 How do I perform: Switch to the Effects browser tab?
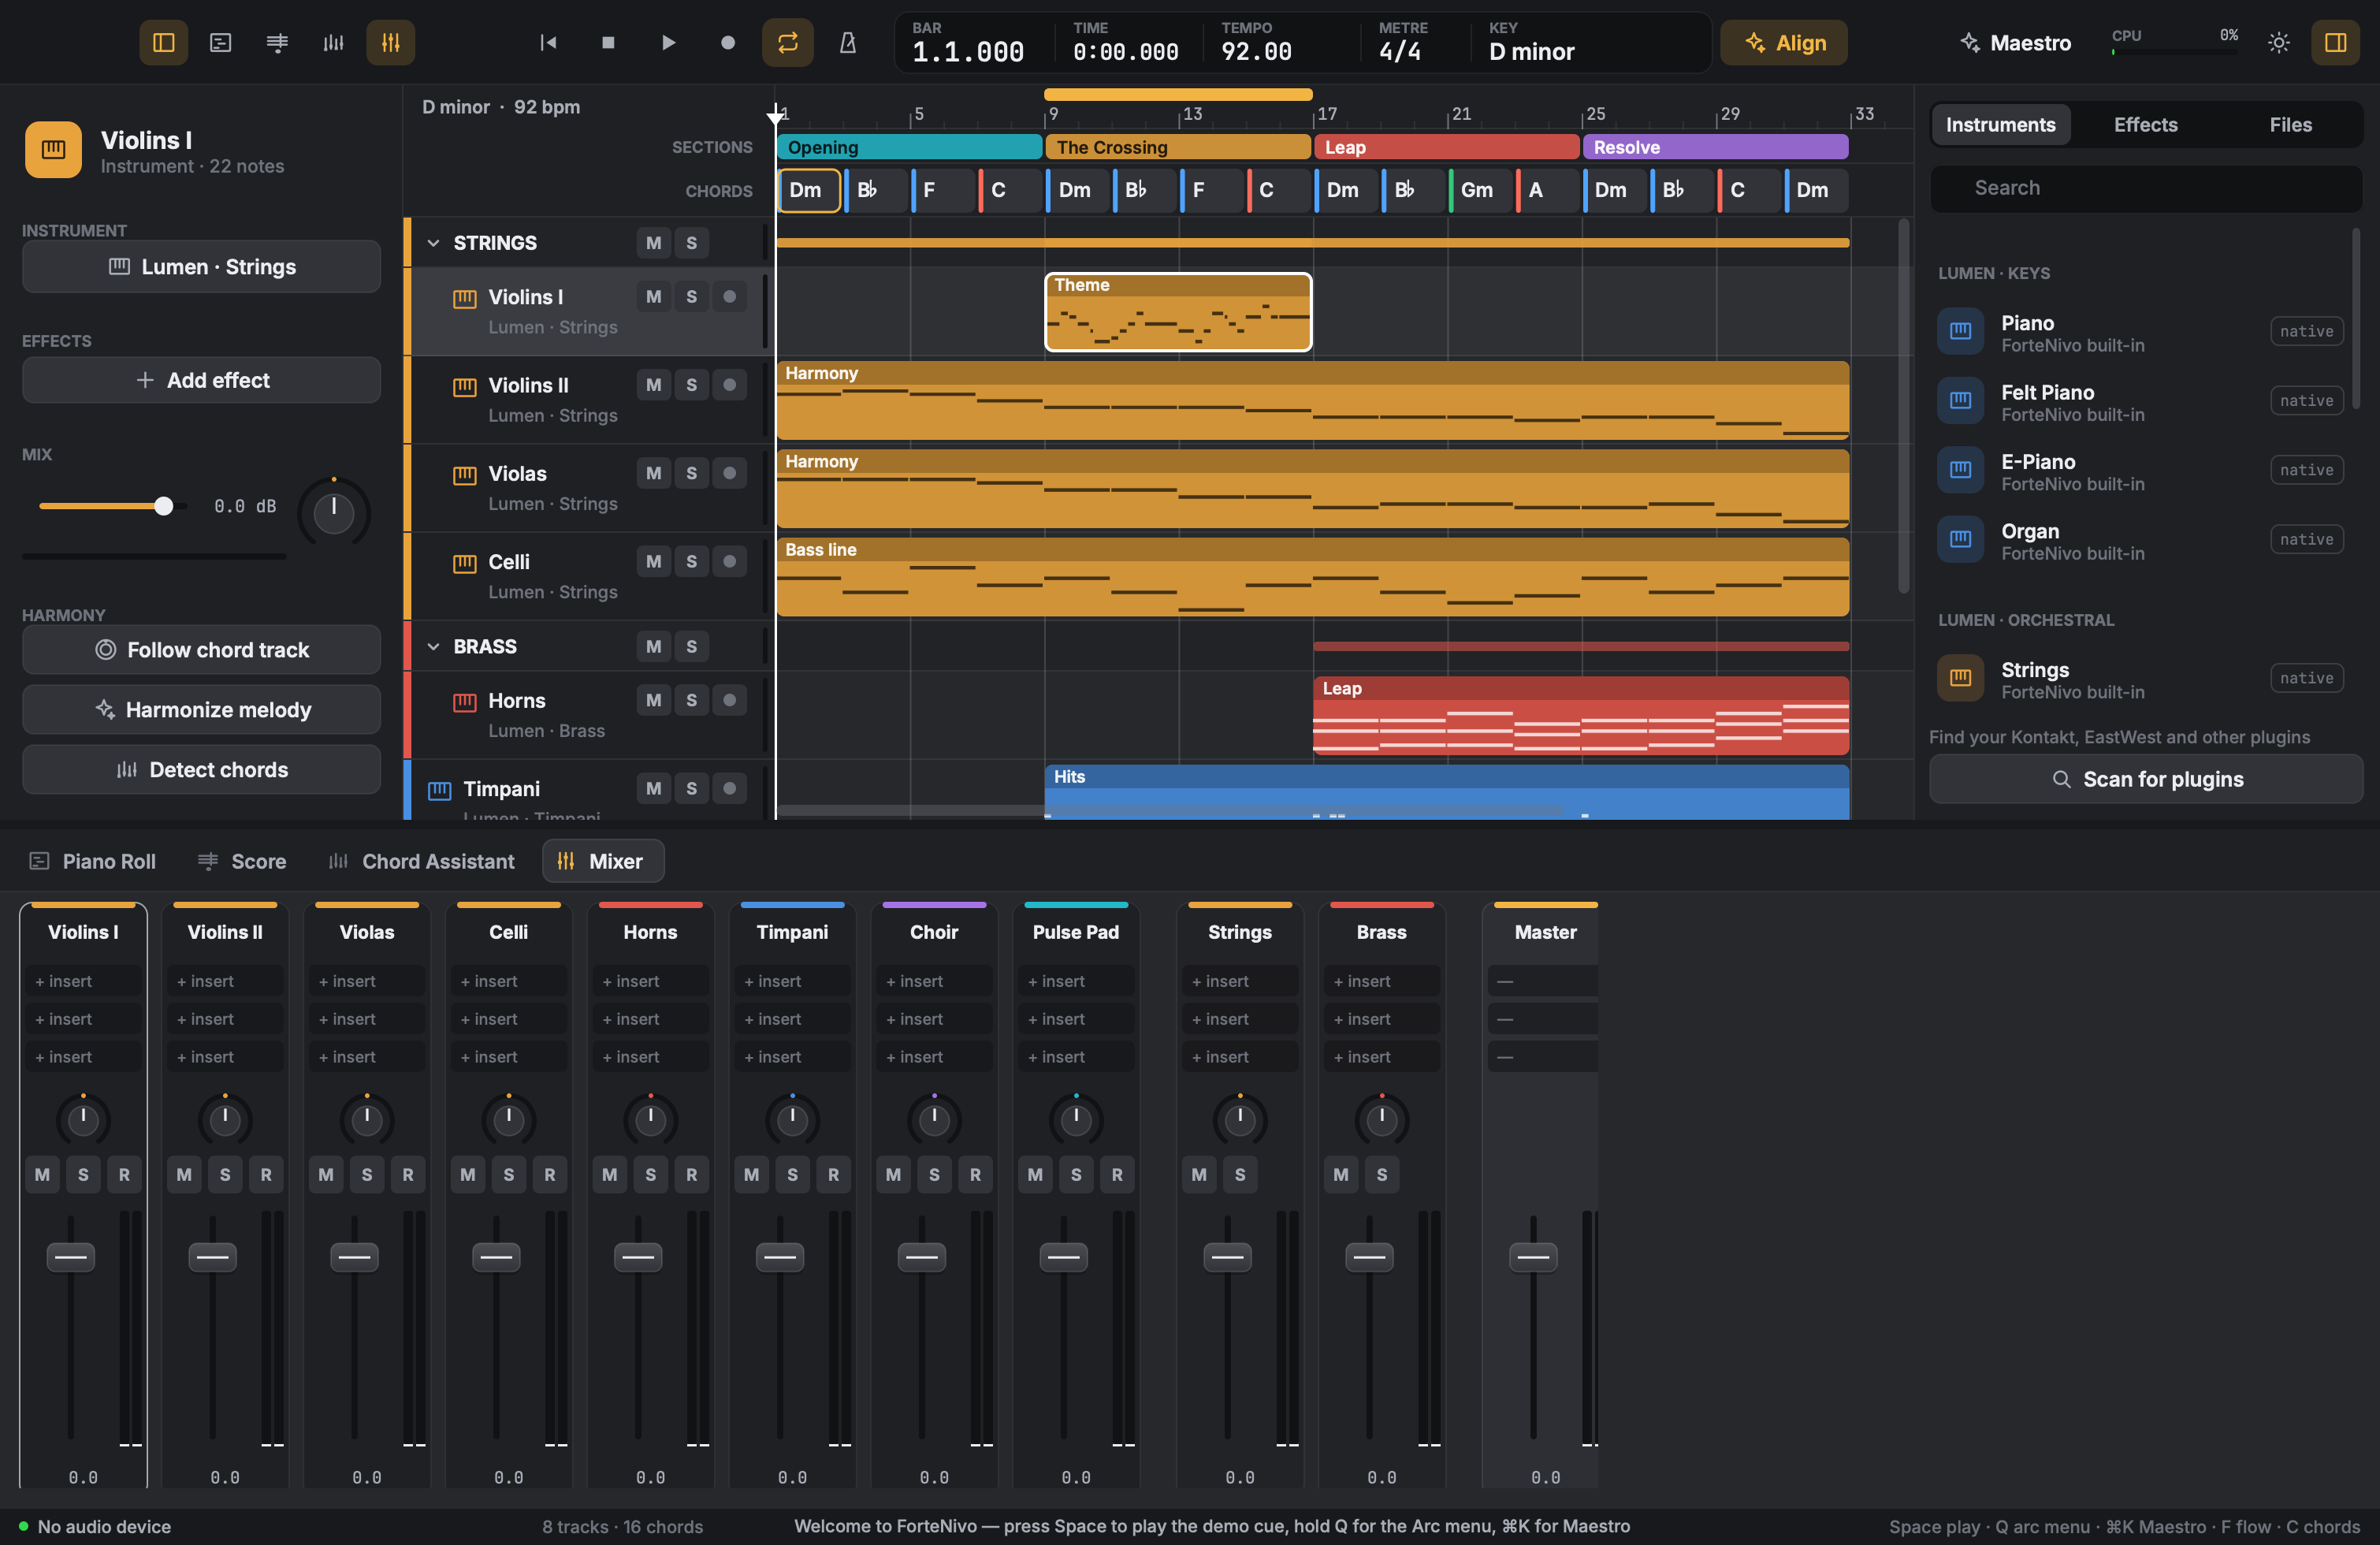pyautogui.click(x=2145, y=125)
